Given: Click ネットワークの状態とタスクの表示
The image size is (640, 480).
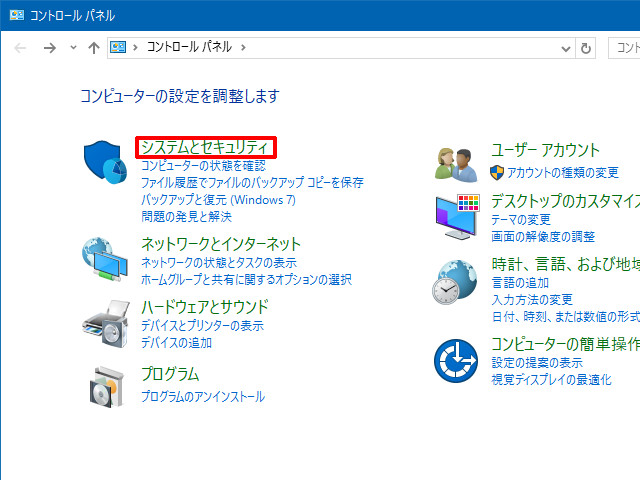Looking at the screenshot, I should pyautogui.click(x=219, y=262).
